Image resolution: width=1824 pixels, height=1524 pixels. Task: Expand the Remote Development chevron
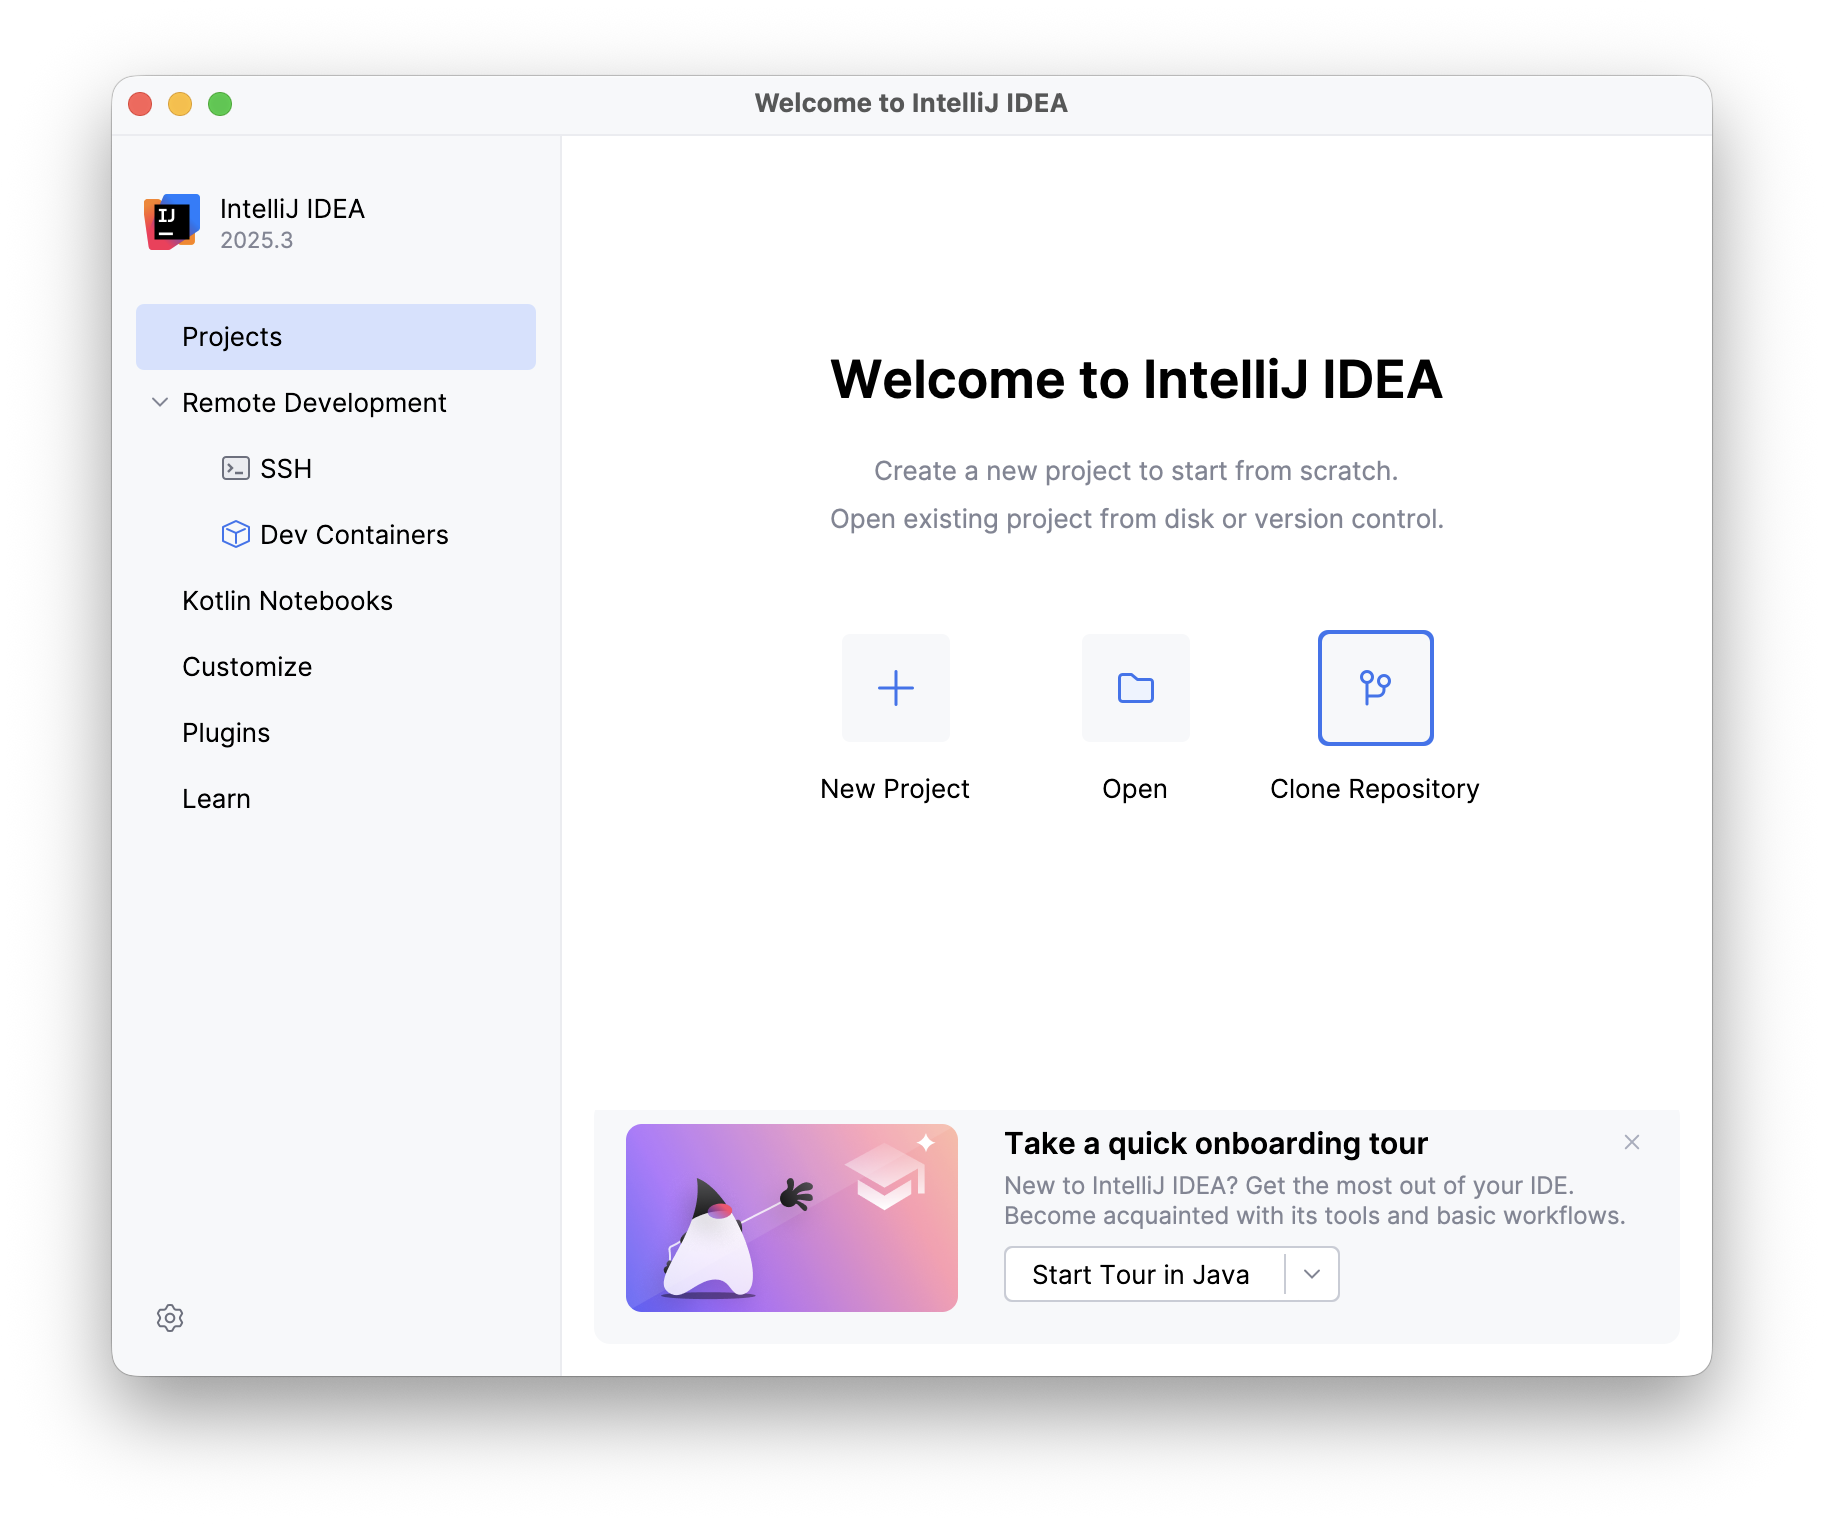coord(159,402)
